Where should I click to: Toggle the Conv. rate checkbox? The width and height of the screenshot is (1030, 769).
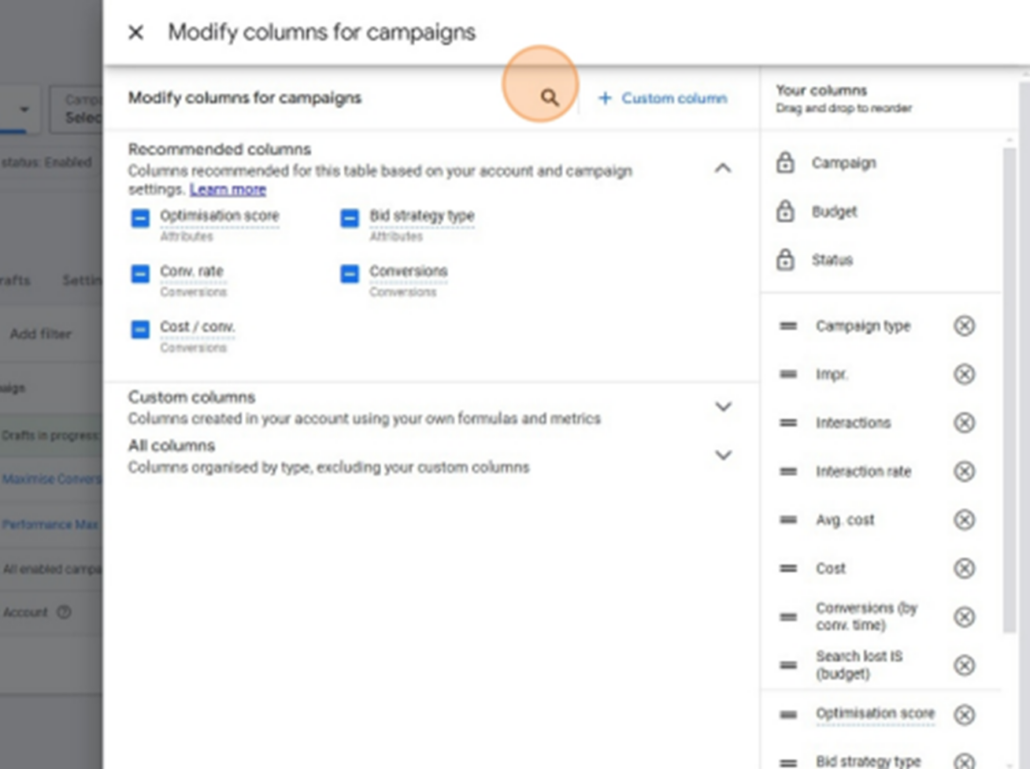140,274
